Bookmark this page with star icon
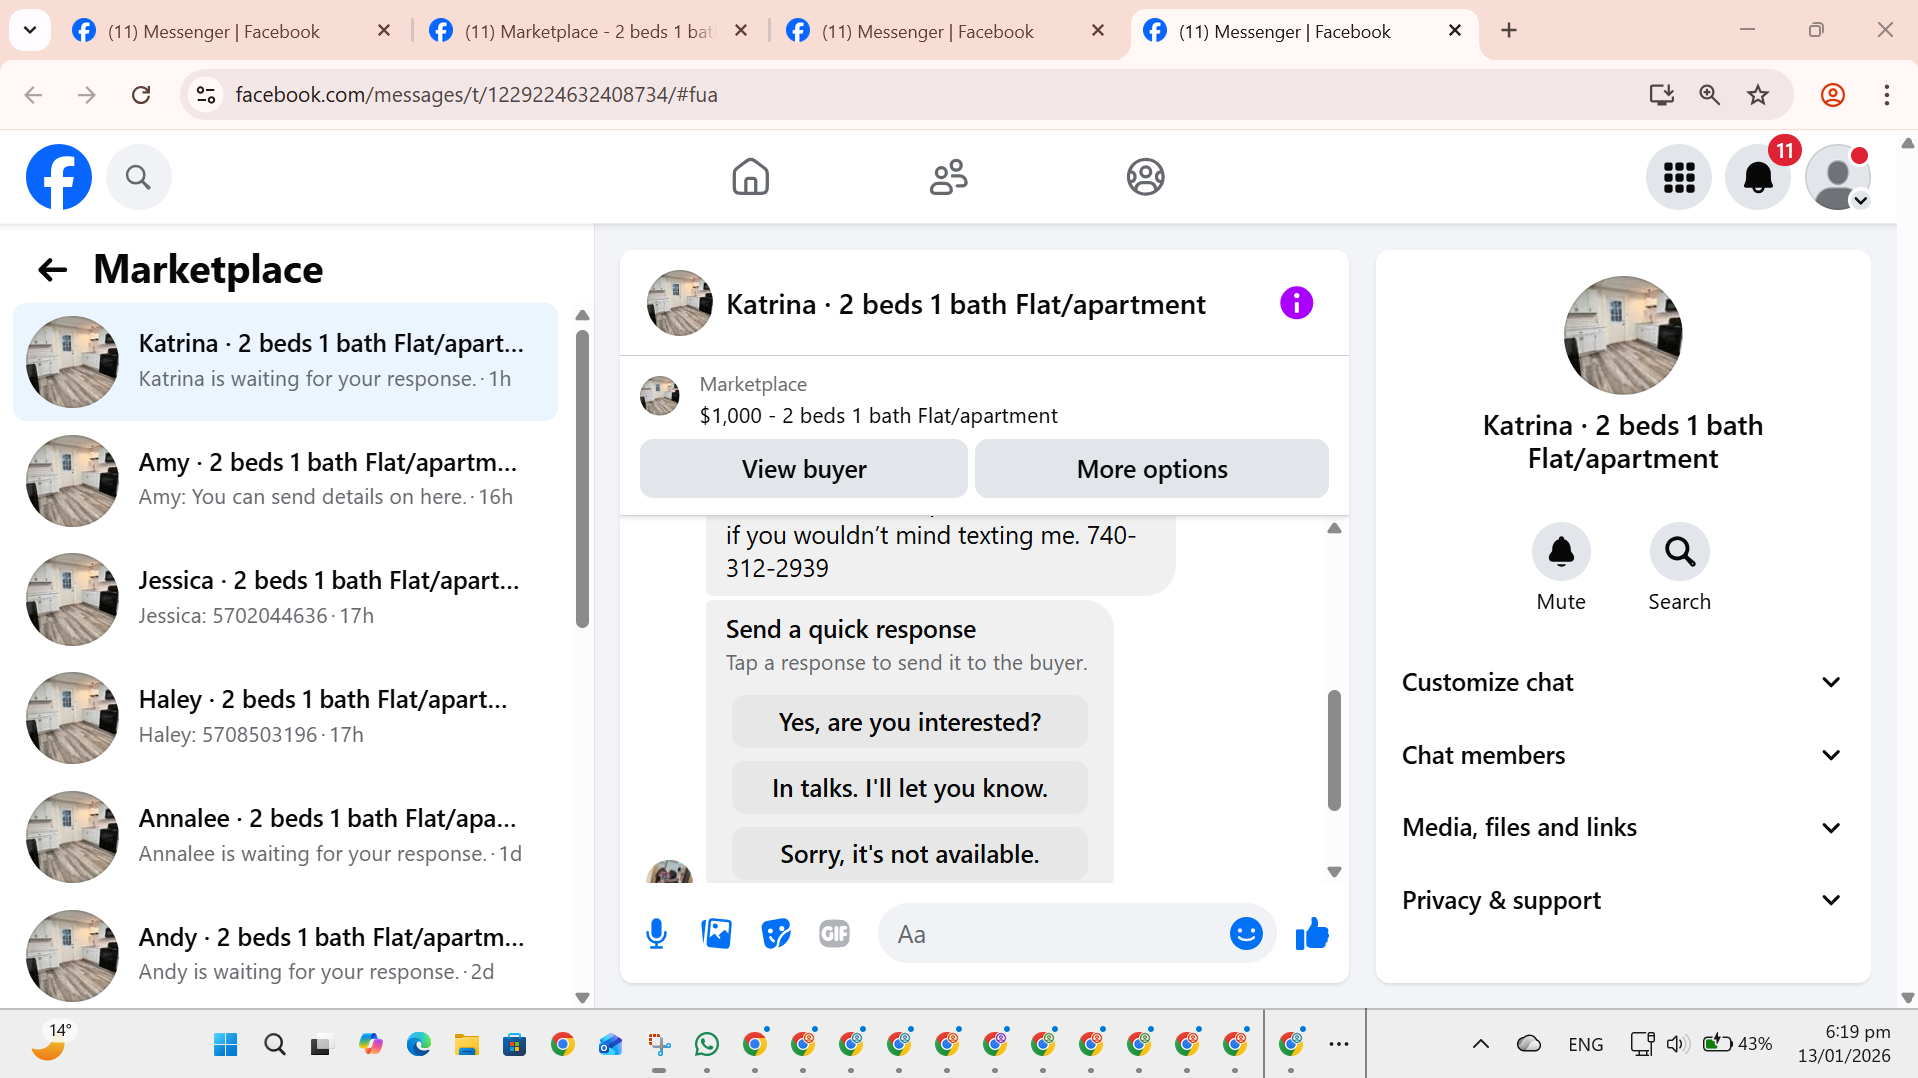1918x1078 pixels. point(1758,95)
